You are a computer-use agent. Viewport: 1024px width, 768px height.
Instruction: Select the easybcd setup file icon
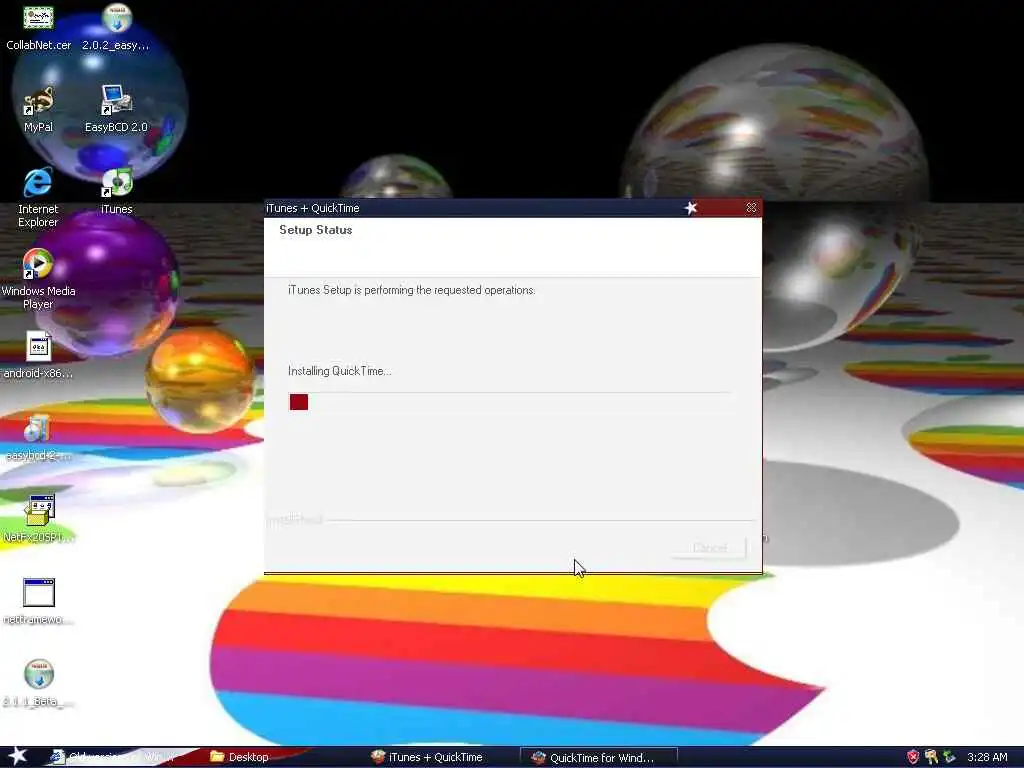coord(37,429)
